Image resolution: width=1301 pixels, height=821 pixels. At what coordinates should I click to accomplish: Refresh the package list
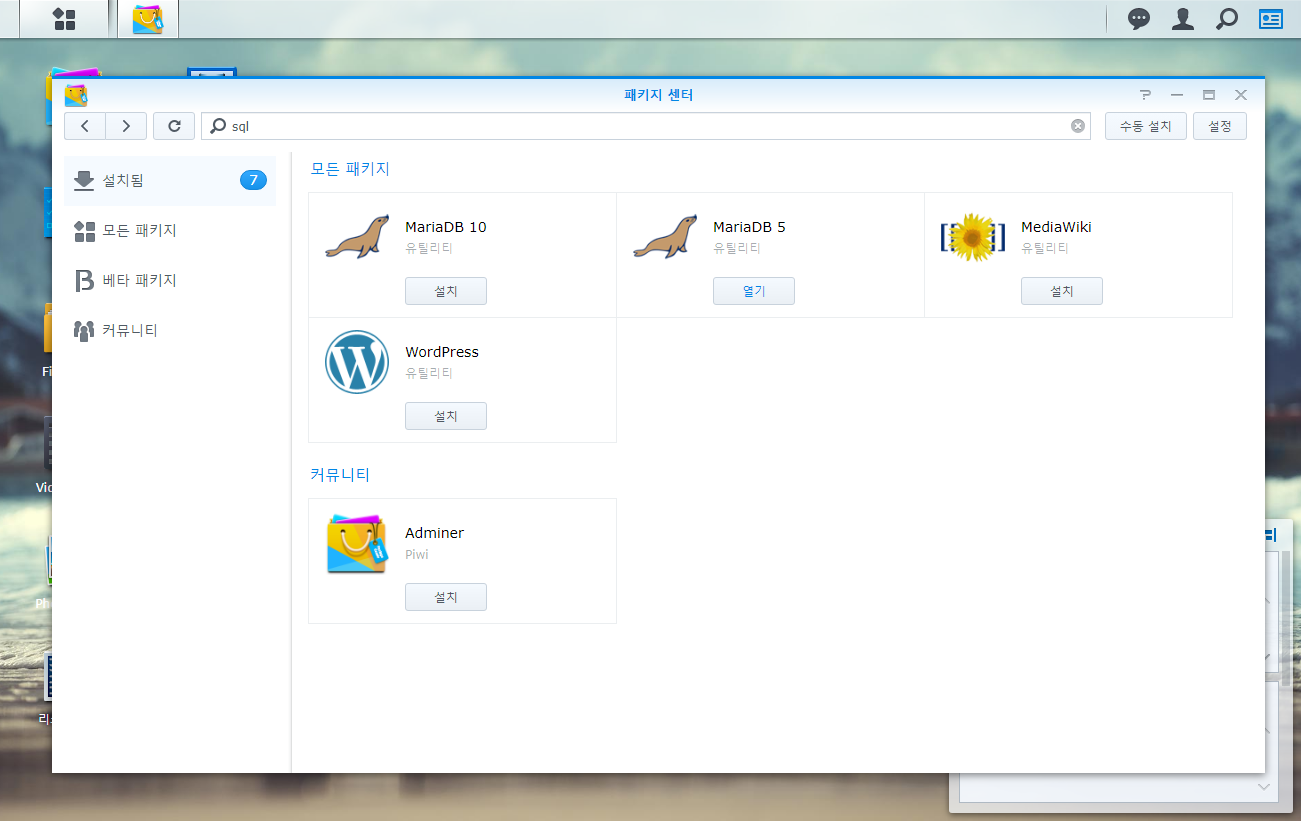pos(174,126)
